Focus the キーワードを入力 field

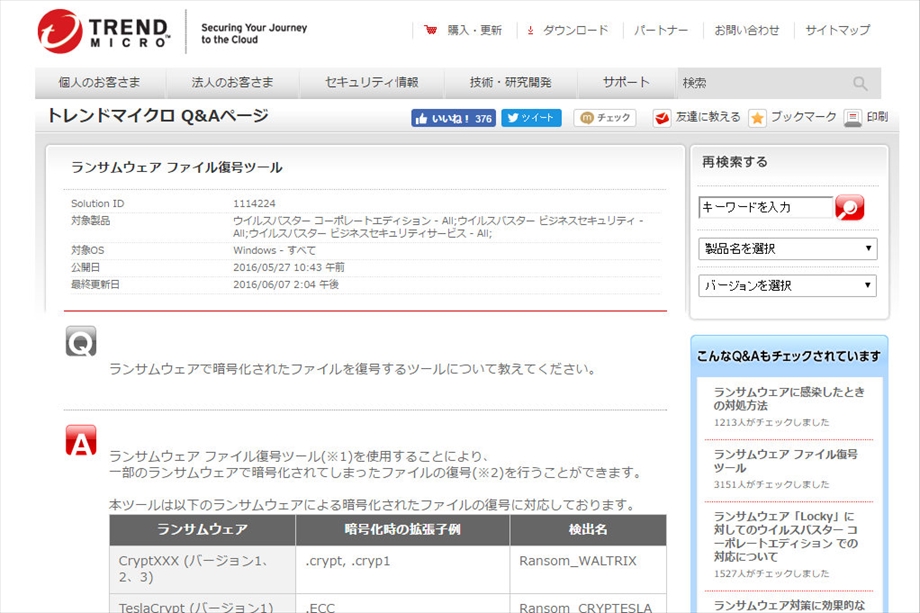point(766,207)
